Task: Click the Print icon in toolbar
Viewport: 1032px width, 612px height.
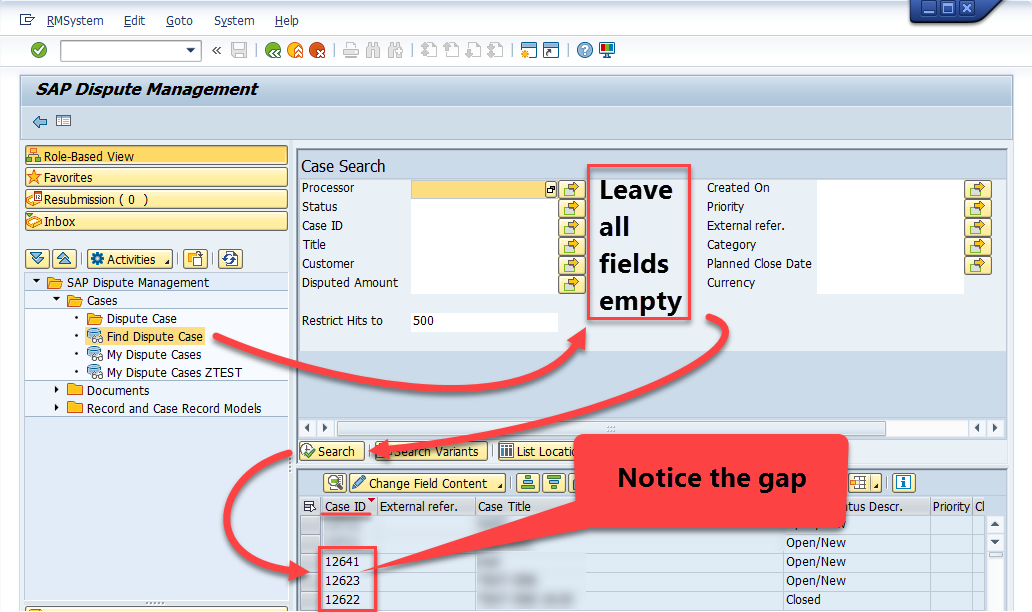Action: coord(351,50)
